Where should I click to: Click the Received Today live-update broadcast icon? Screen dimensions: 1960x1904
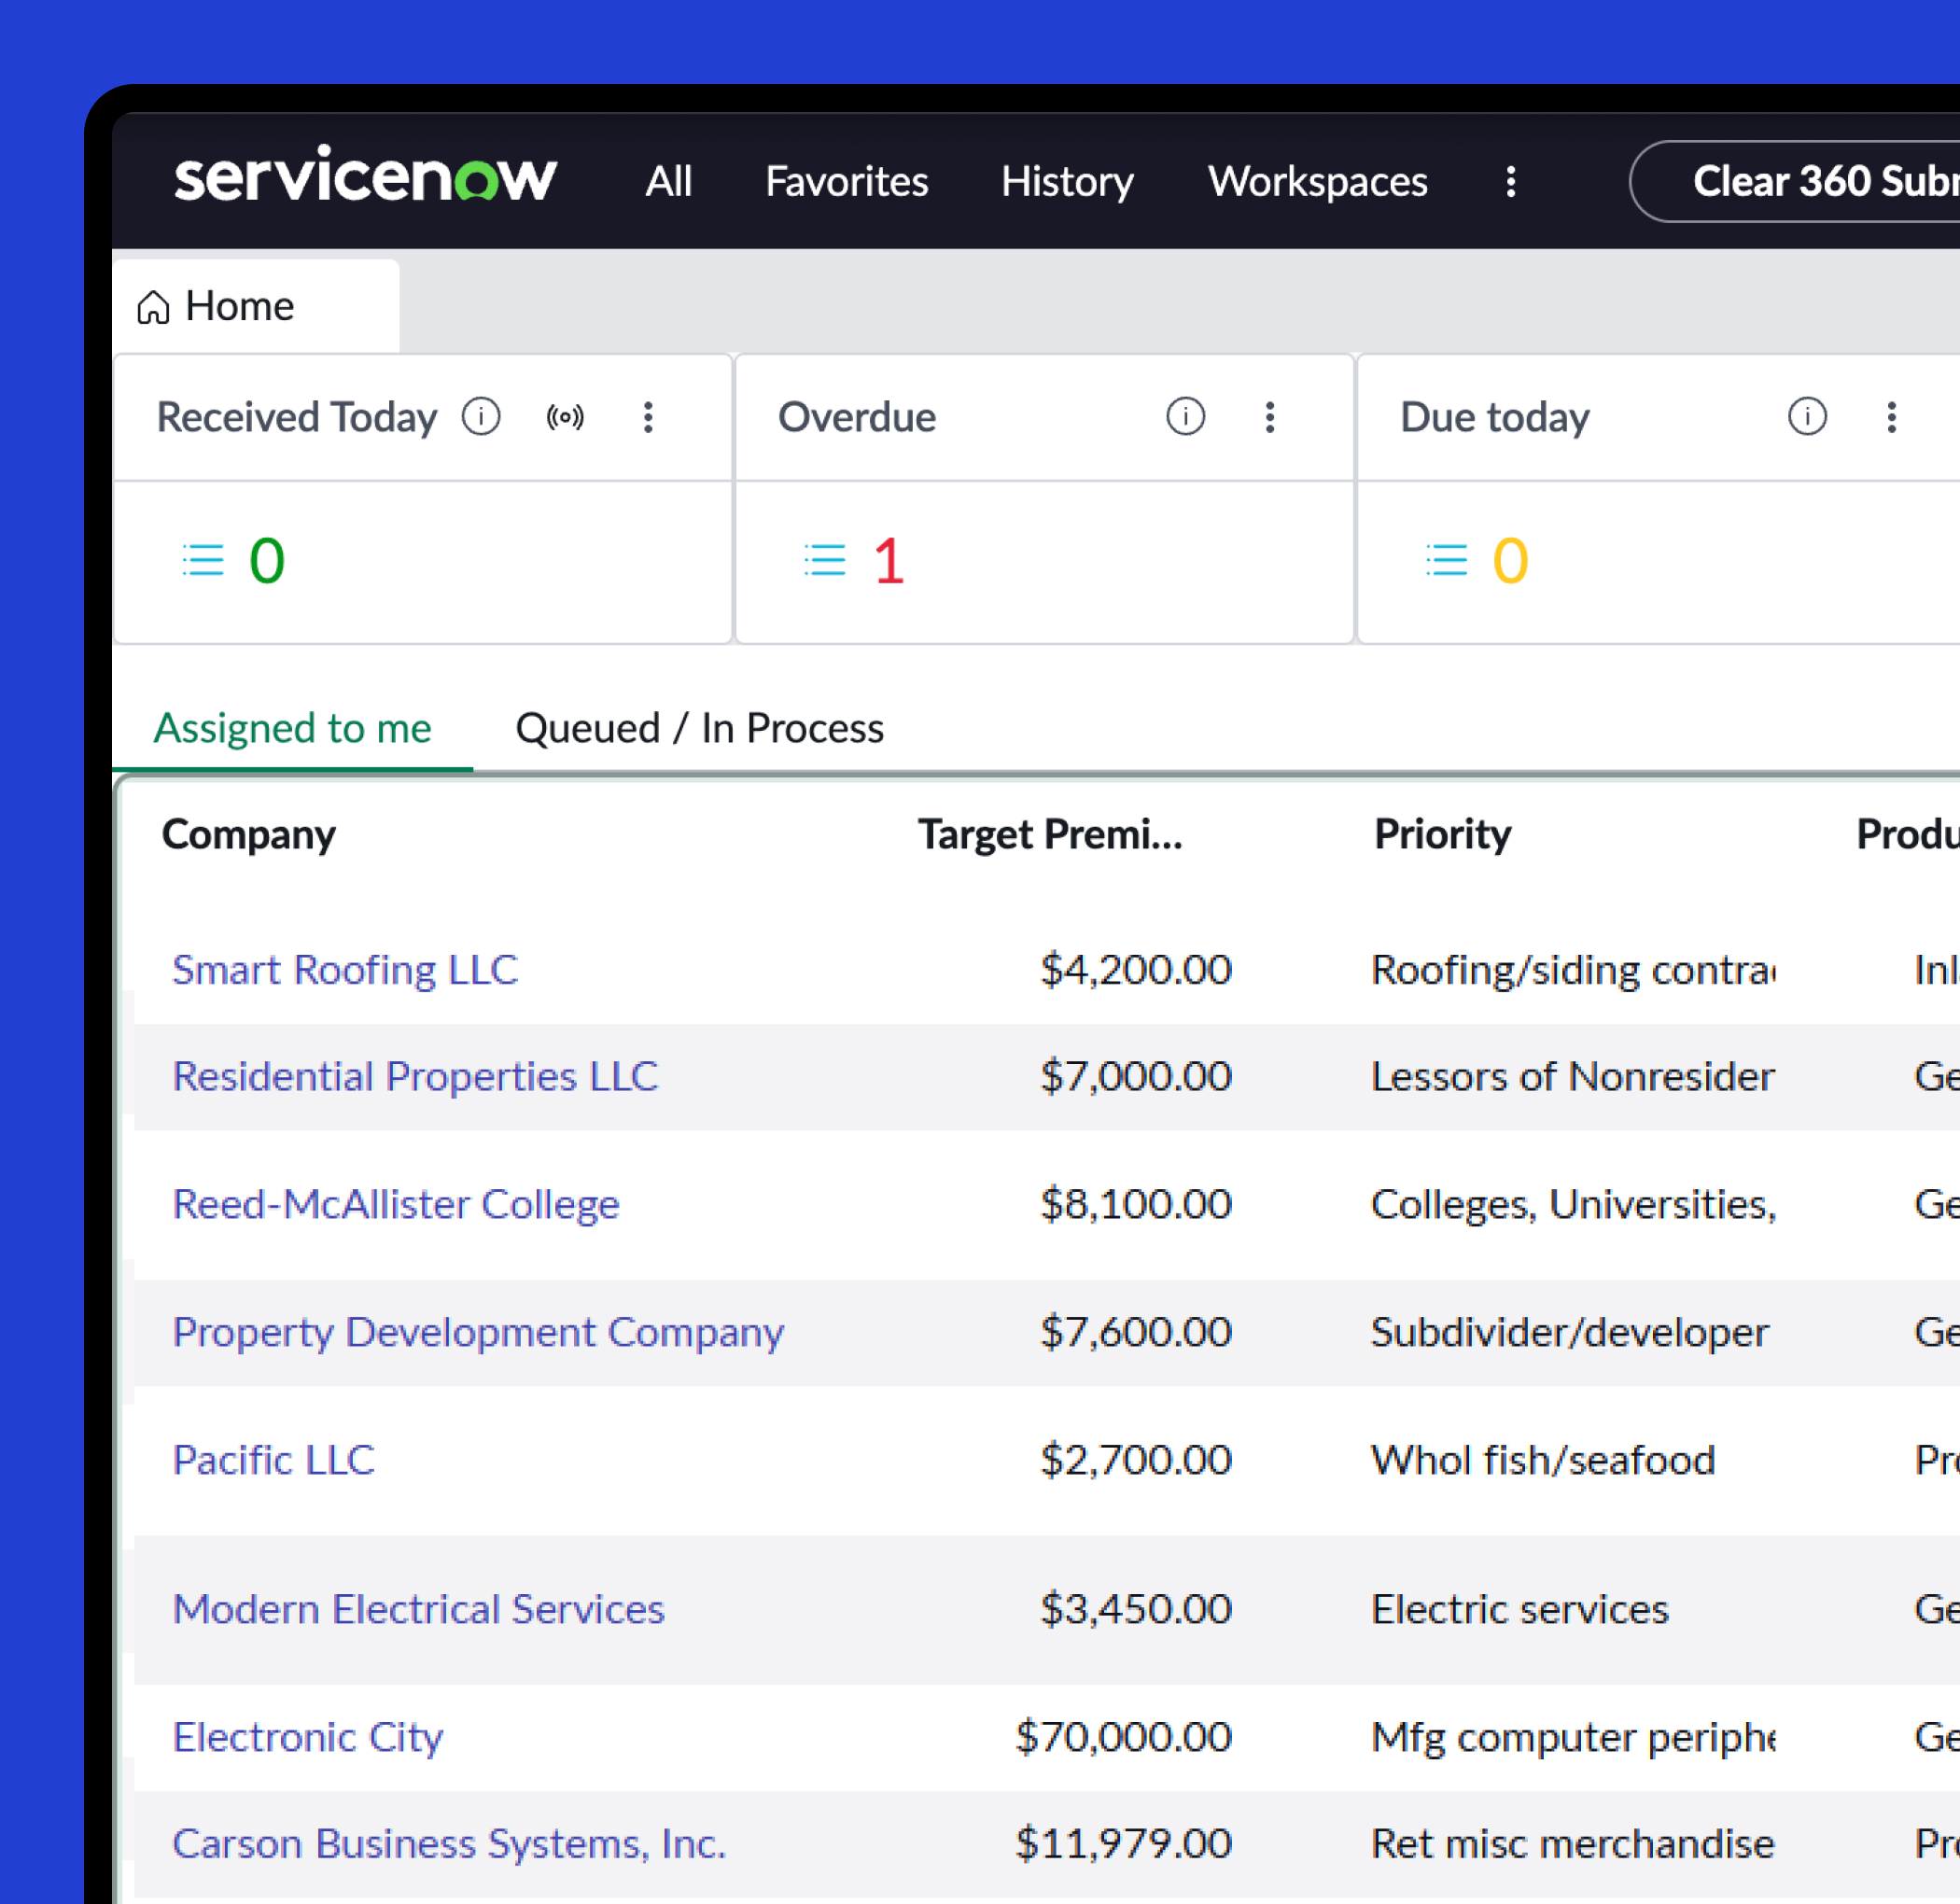(x=565, y=416)
